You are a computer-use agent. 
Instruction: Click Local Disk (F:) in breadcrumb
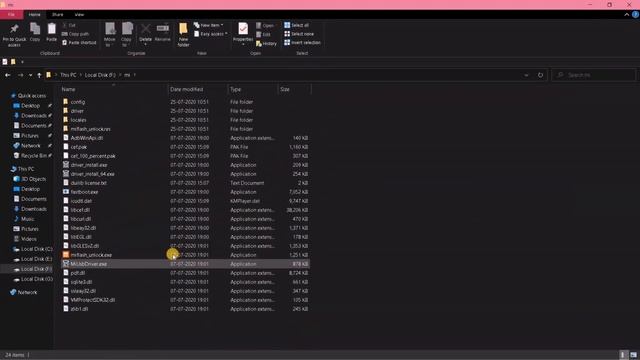click(100, 75)
